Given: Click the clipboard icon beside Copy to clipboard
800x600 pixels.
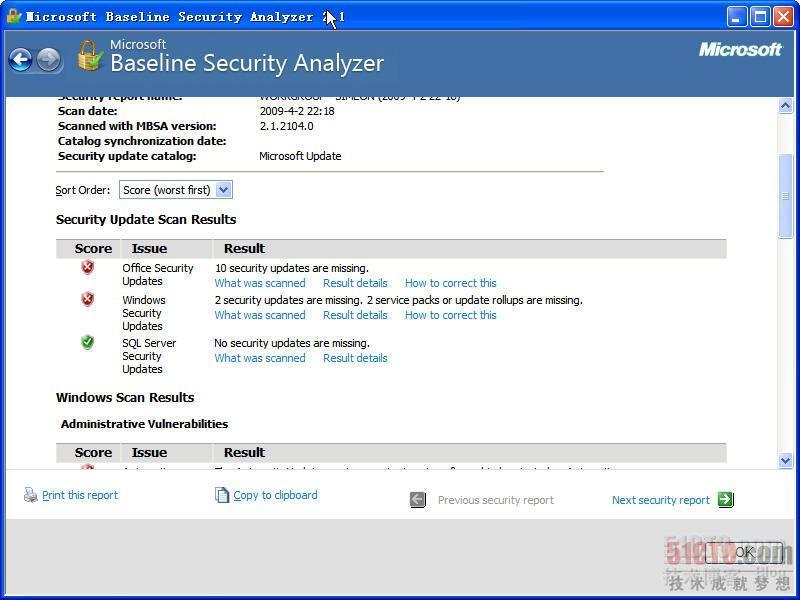Looking at the screenshot, I should tap(222, 494).
